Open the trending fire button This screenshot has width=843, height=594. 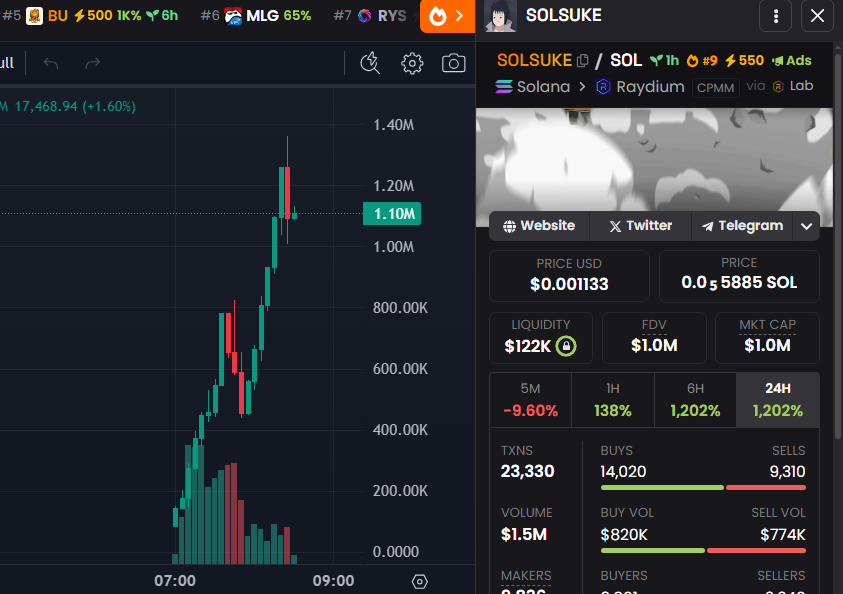pyautogui.click(x=447, y=16)
